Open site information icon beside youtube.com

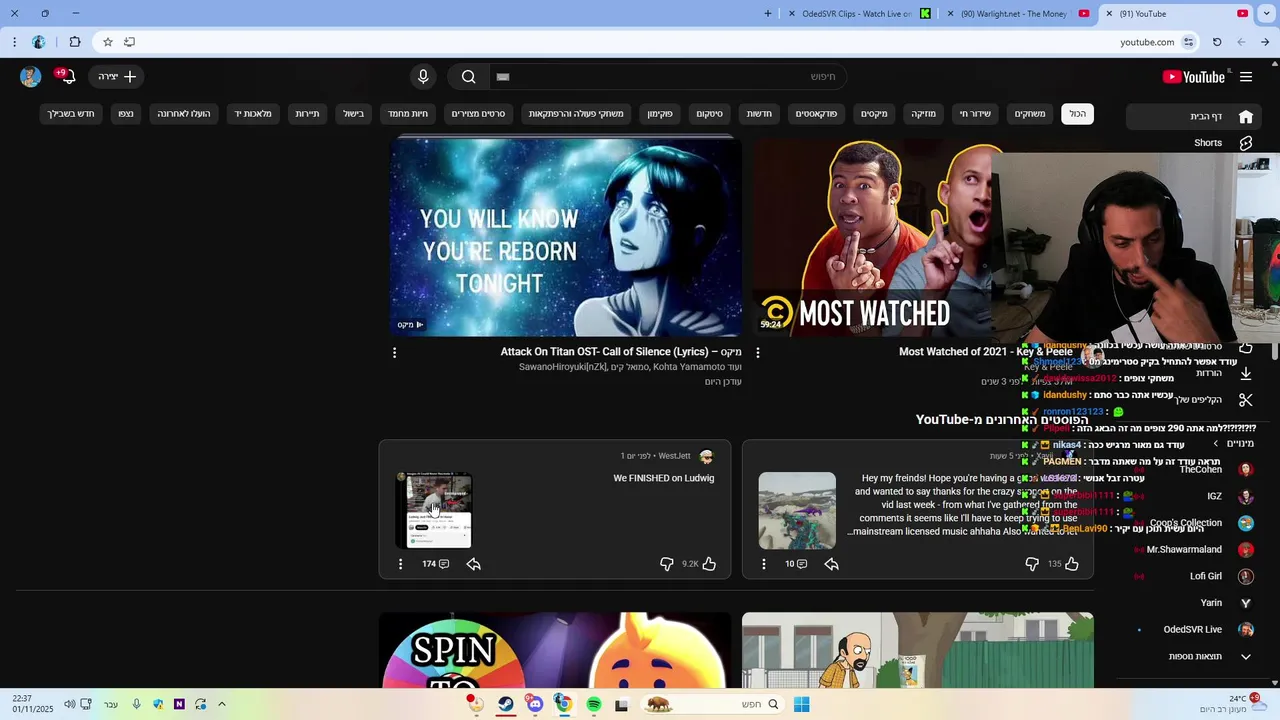[1188, 42]
